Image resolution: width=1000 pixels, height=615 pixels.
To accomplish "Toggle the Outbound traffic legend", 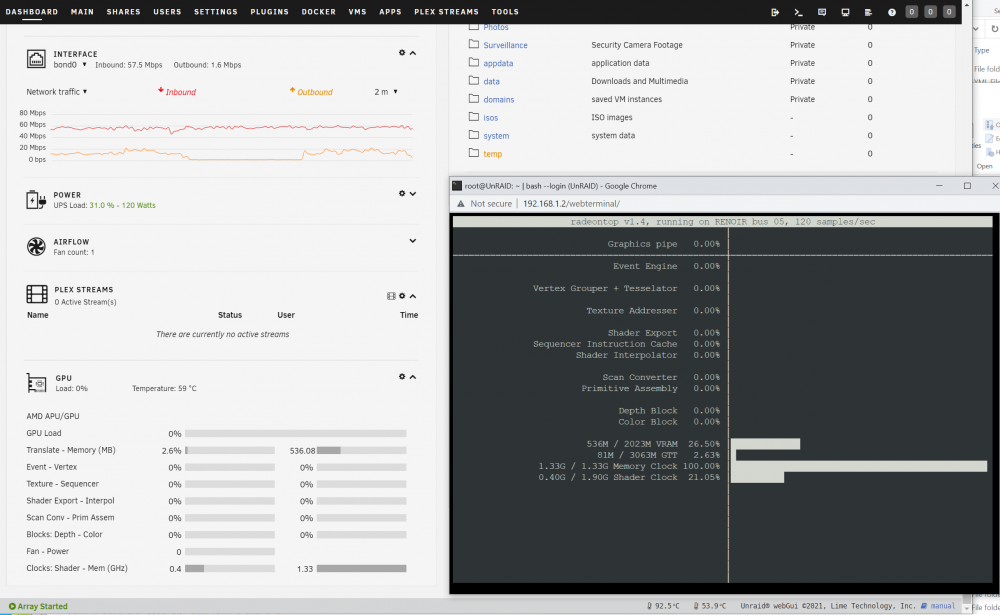I will click(311, 92).
